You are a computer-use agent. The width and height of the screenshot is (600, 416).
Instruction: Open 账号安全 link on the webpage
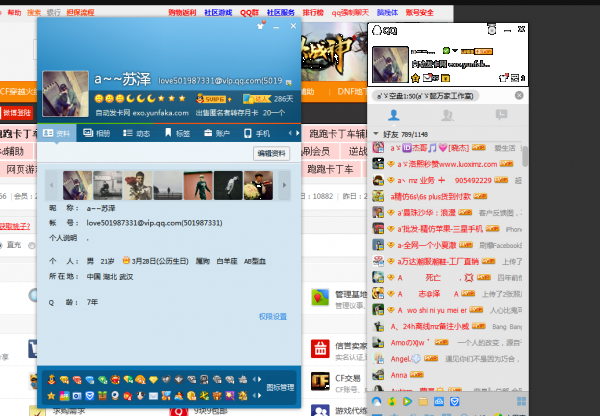(x=420, y=13)
